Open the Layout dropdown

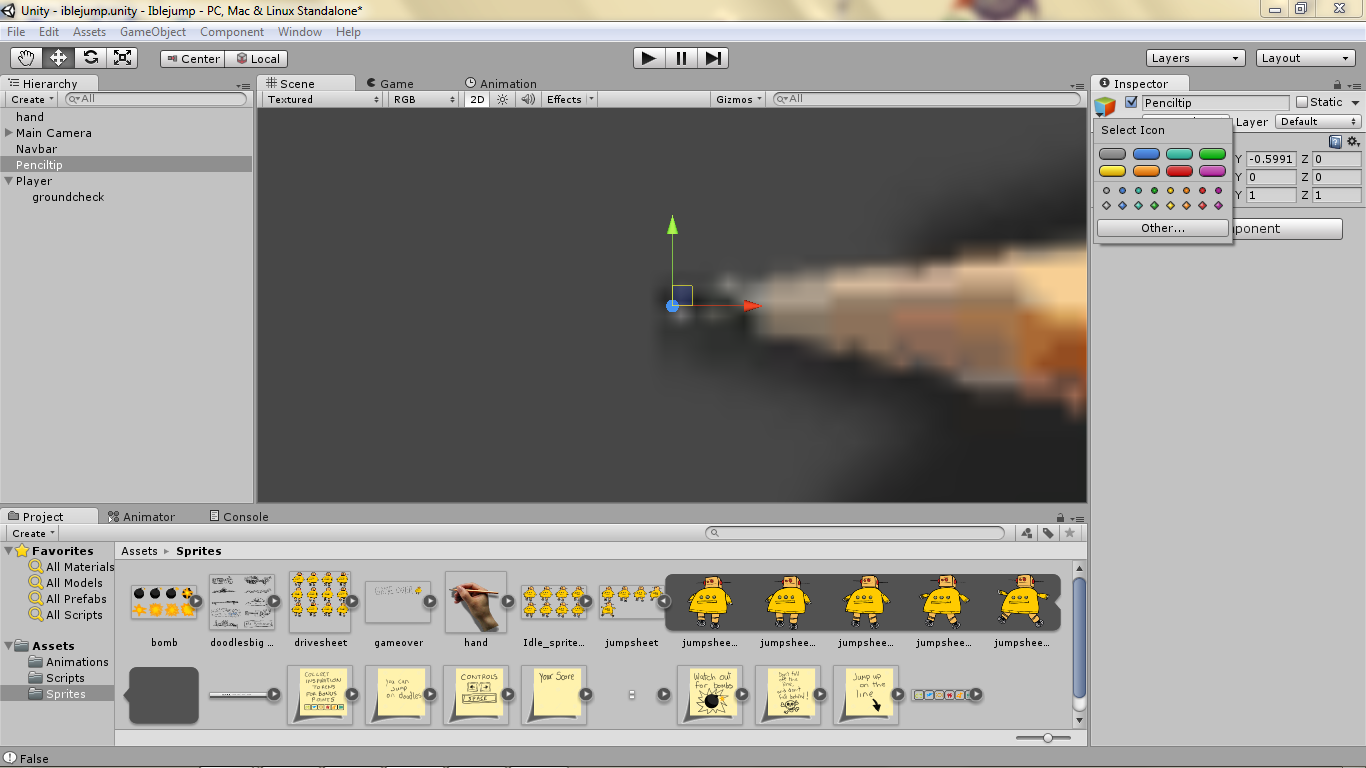click(x=1305, y=57)
